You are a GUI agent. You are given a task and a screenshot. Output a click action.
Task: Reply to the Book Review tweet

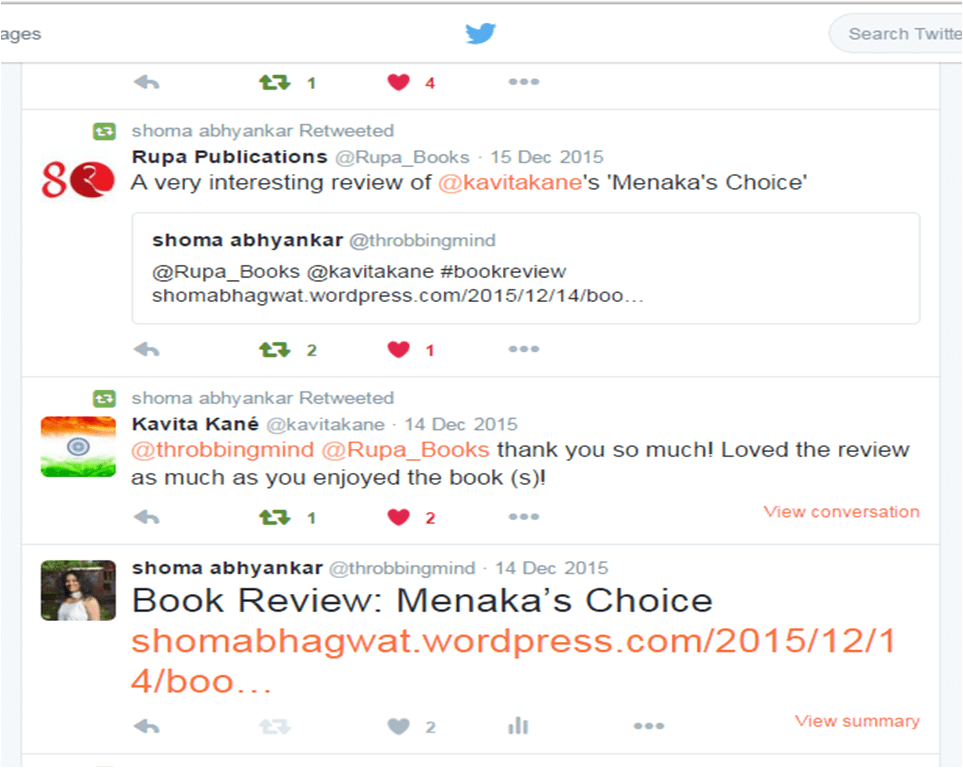[147, 727]
